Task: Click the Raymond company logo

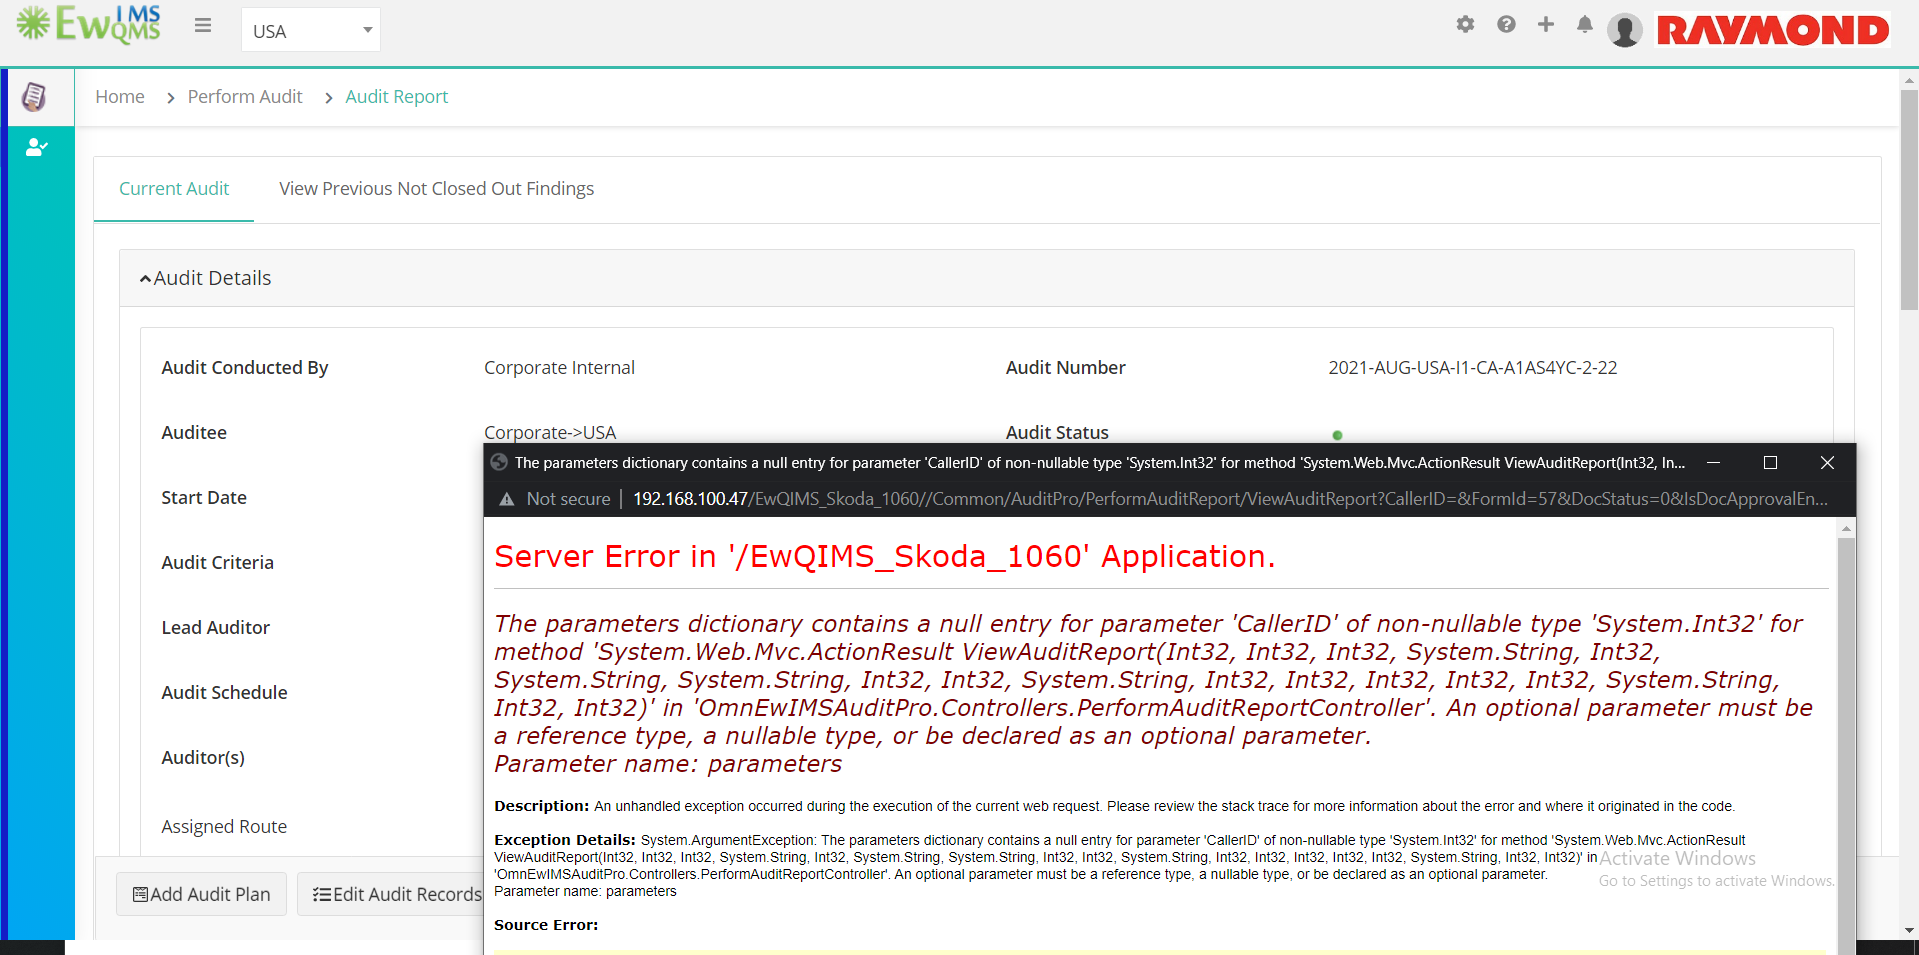Action: tap(1772, 30)
